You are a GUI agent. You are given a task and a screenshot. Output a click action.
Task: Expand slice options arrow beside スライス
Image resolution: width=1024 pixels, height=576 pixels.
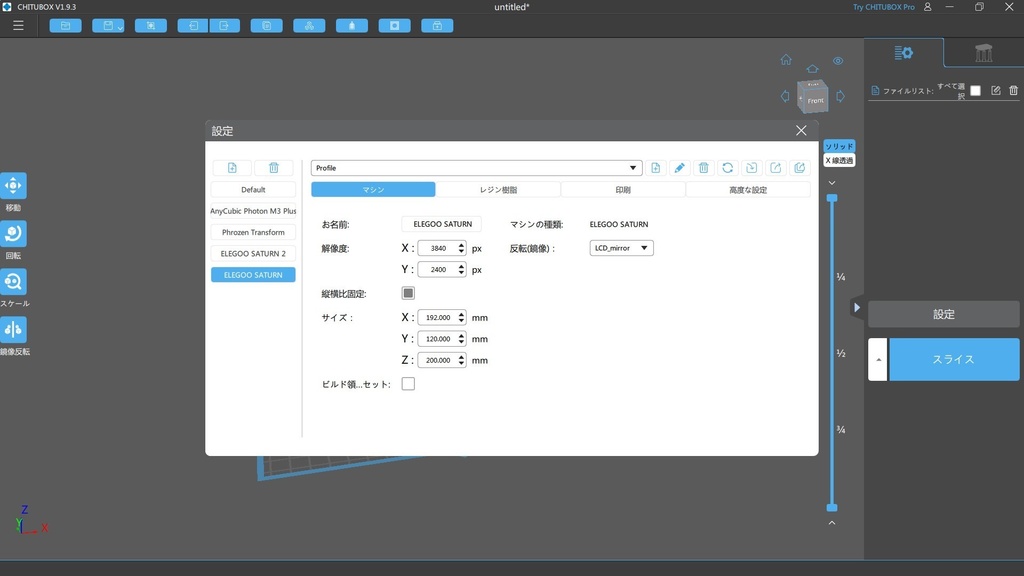pyautogui.click(x=878, y=359)
